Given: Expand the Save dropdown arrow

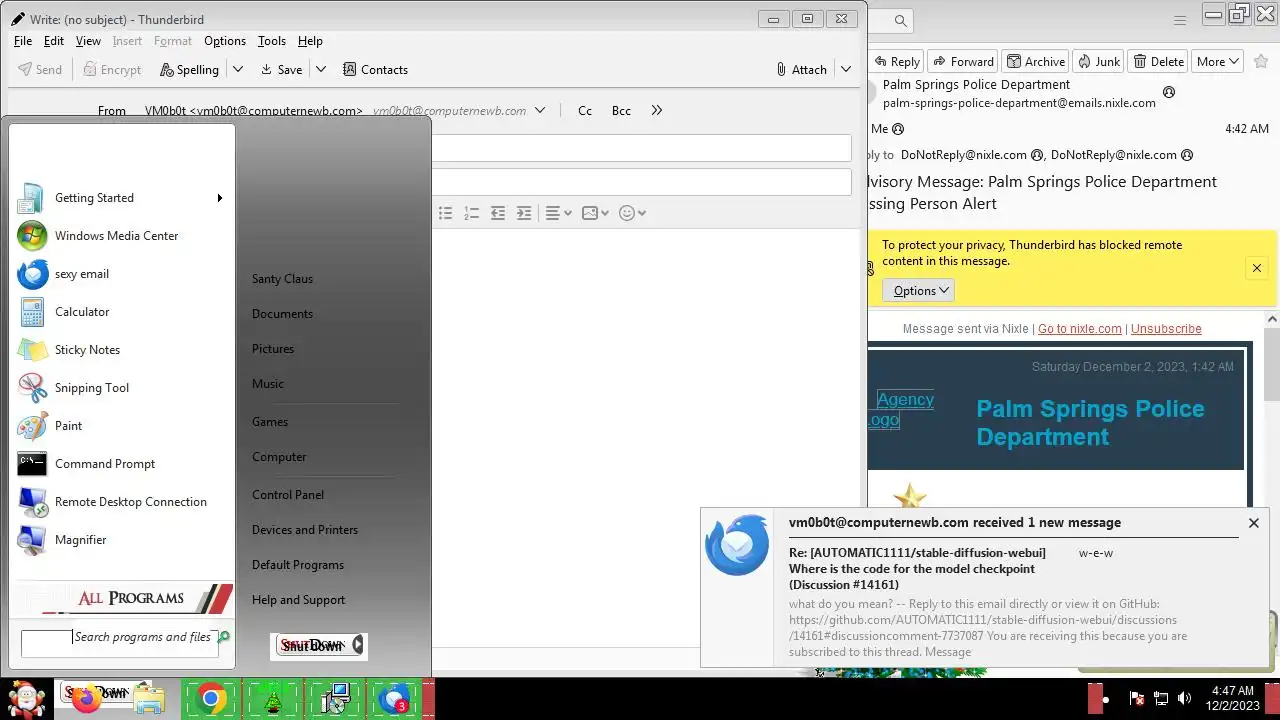Looking at the screenshot, I should [x=320, y=69].
